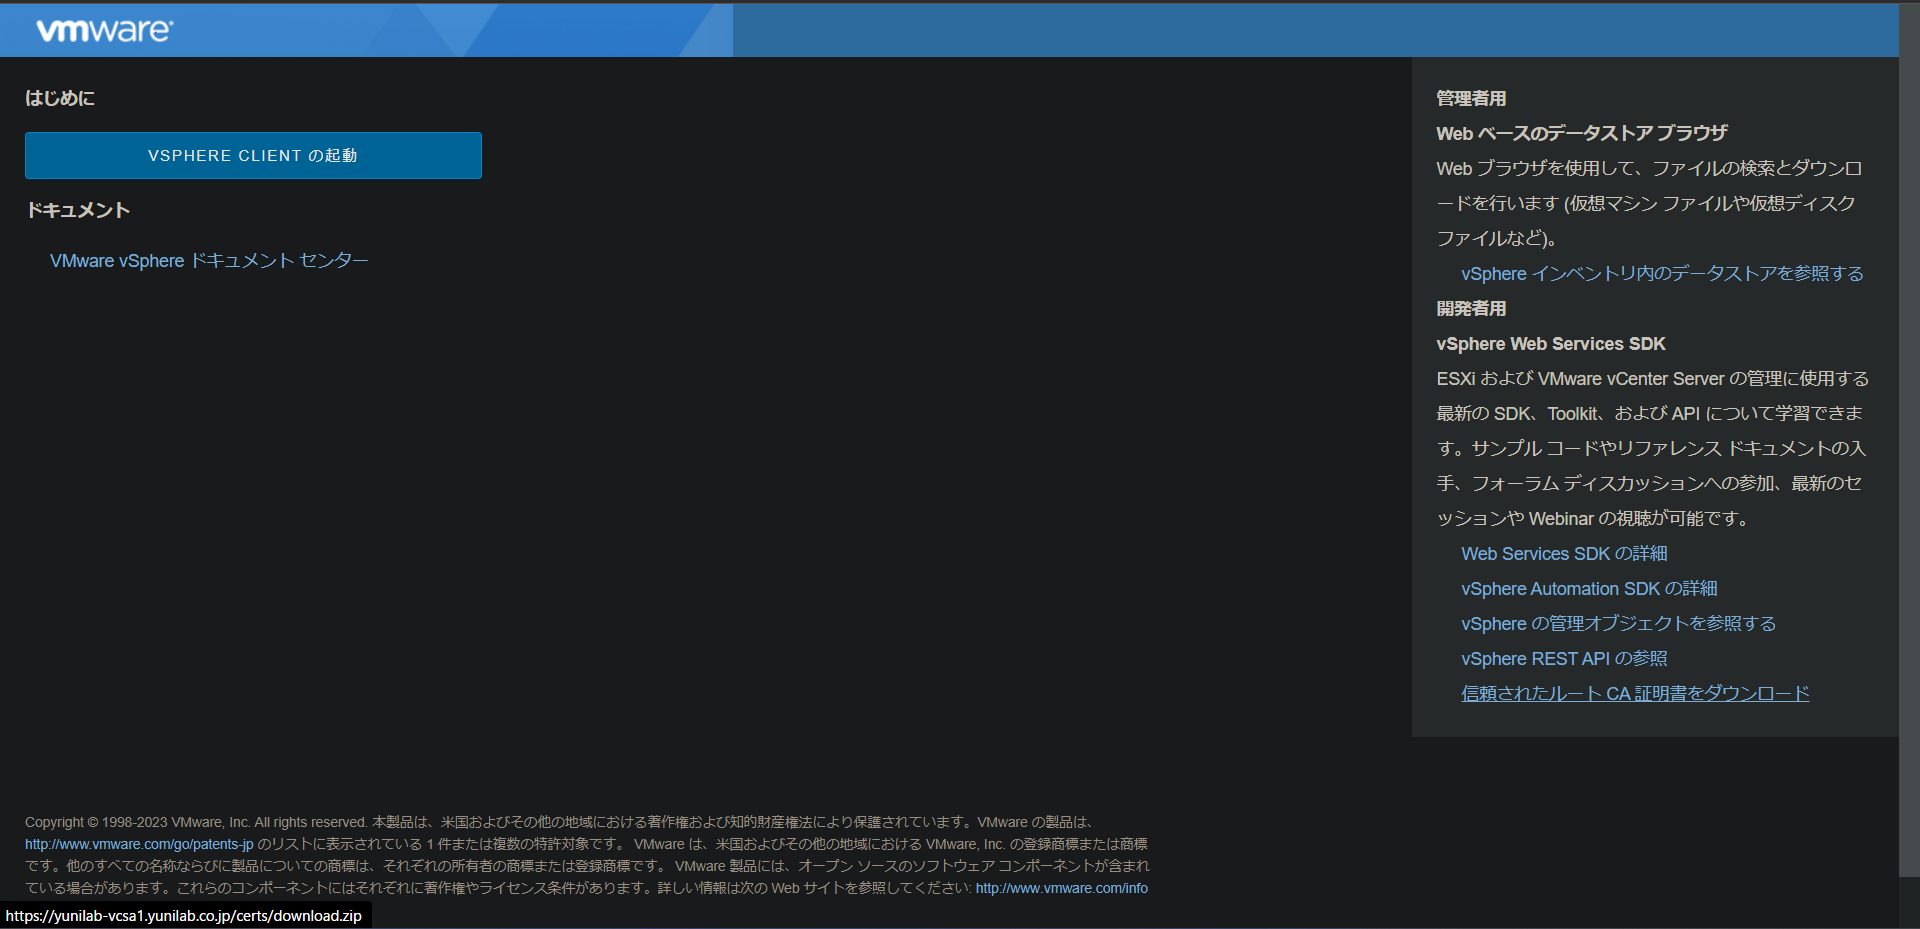This screenshot has height=929, width=1920.
Task: Click Web ベースのデータストア ブラウザ heading
Action: [1582, 133]
